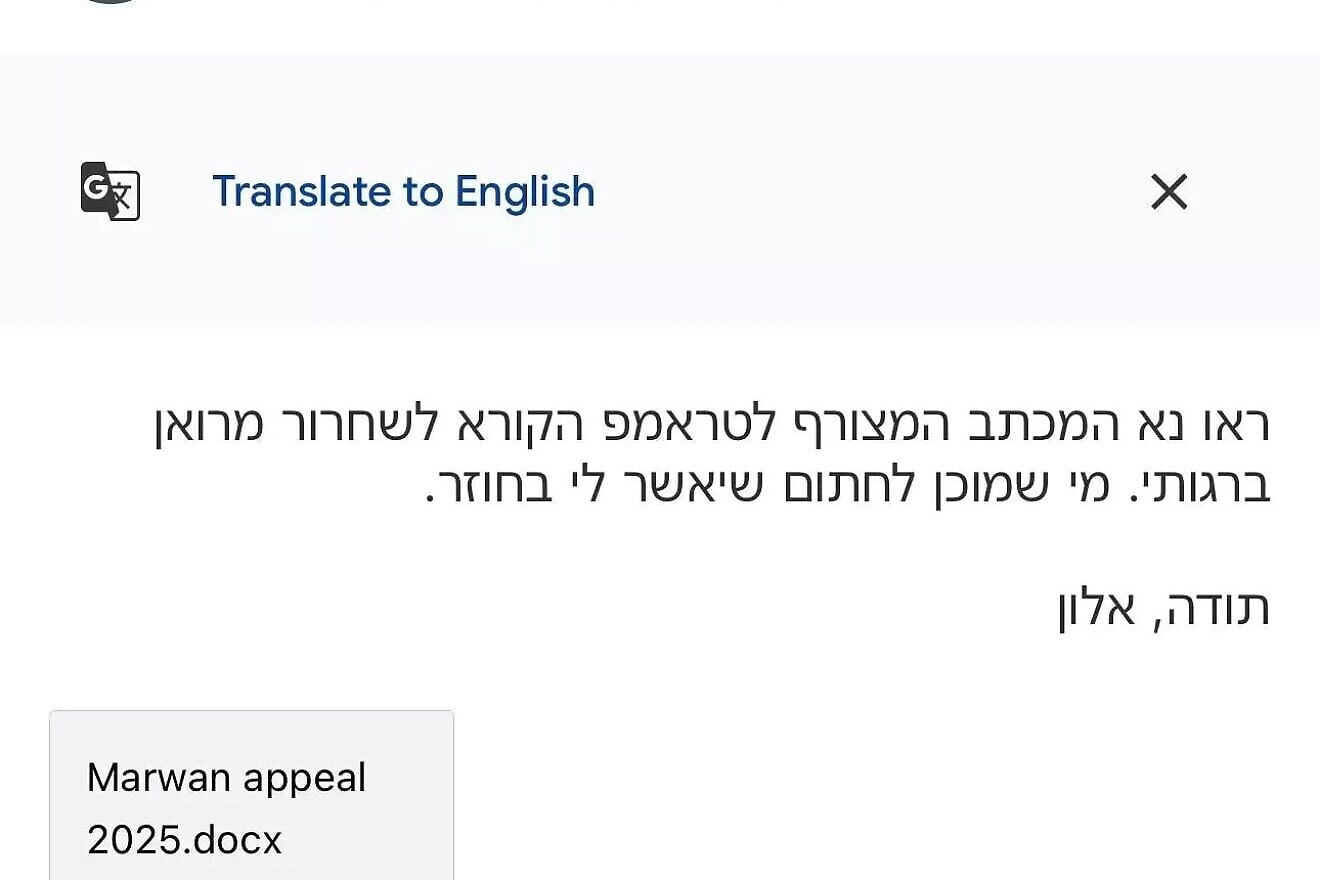Click the '2025.docx' text on the attachment
1320x880 pixels.
coord(185,840)
